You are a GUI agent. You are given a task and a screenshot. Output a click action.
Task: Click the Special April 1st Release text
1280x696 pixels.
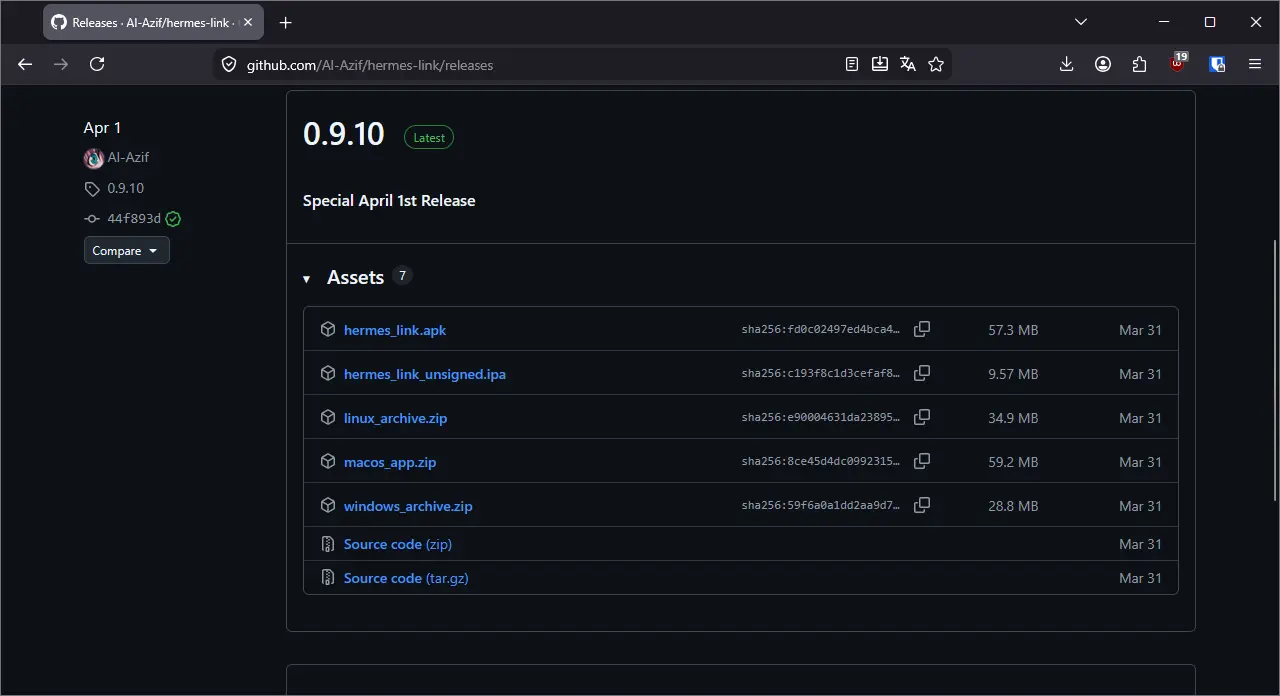point(389,200)
